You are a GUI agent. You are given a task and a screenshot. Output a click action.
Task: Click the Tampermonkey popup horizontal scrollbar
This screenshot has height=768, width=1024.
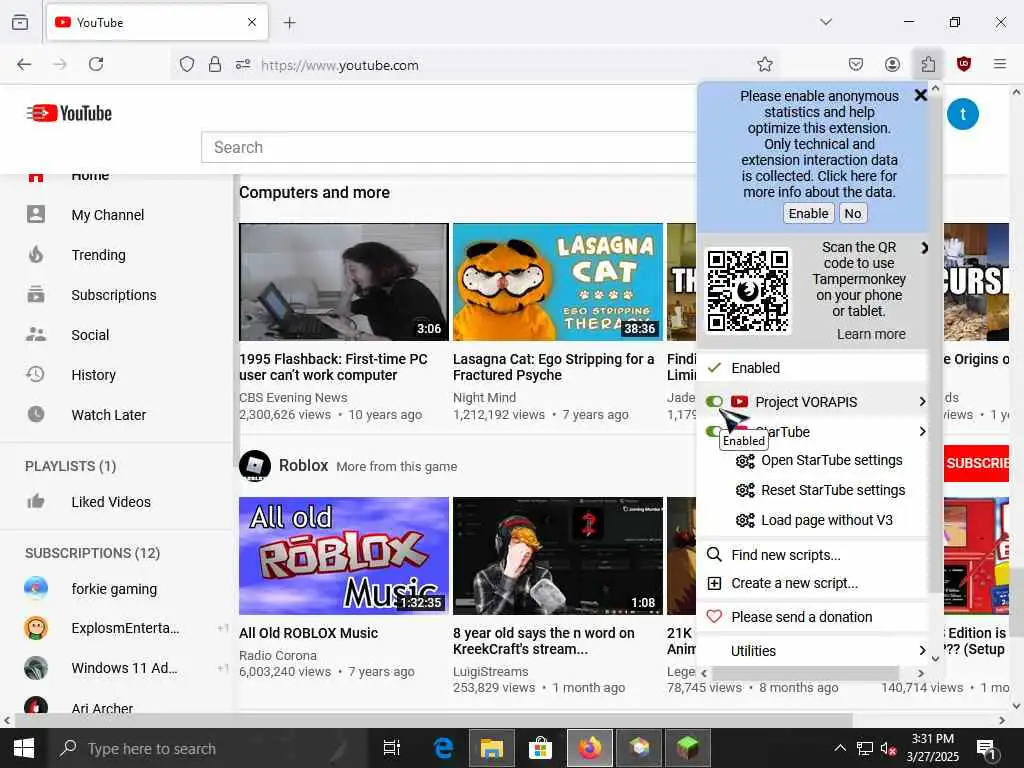pos(805,673)
